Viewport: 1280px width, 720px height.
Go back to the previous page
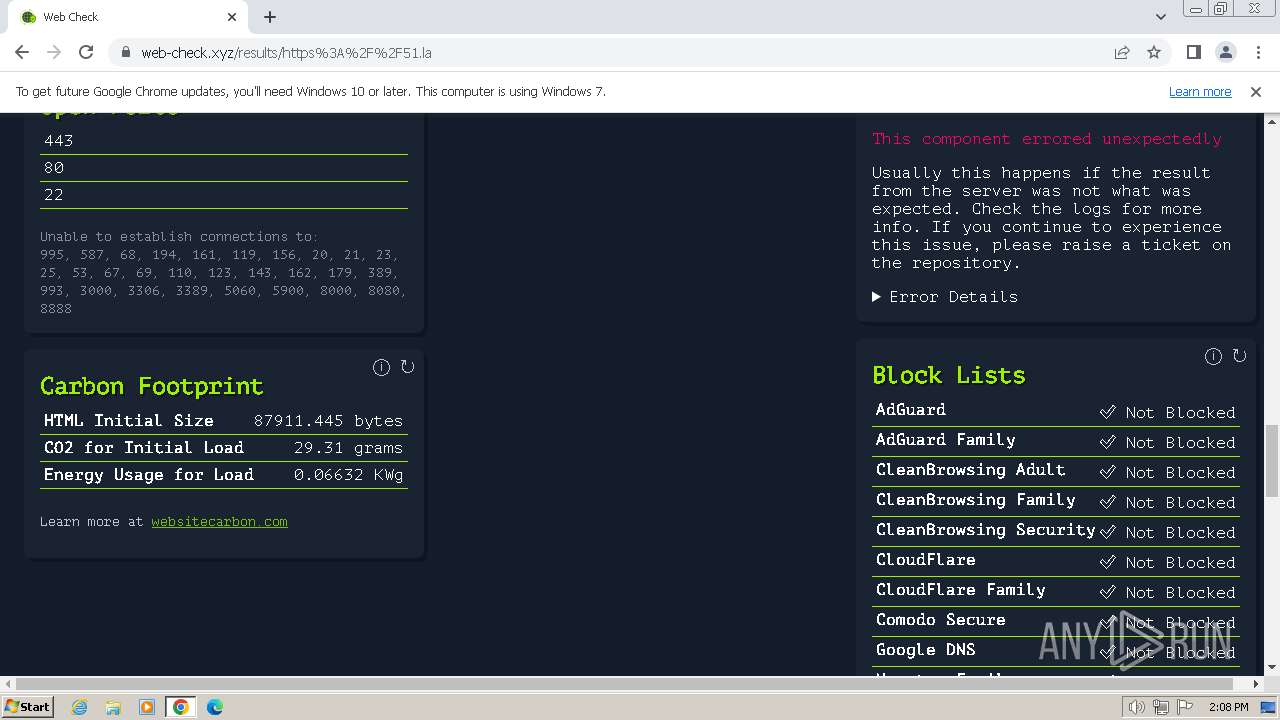pyautogui.click(x=22, y=52)
